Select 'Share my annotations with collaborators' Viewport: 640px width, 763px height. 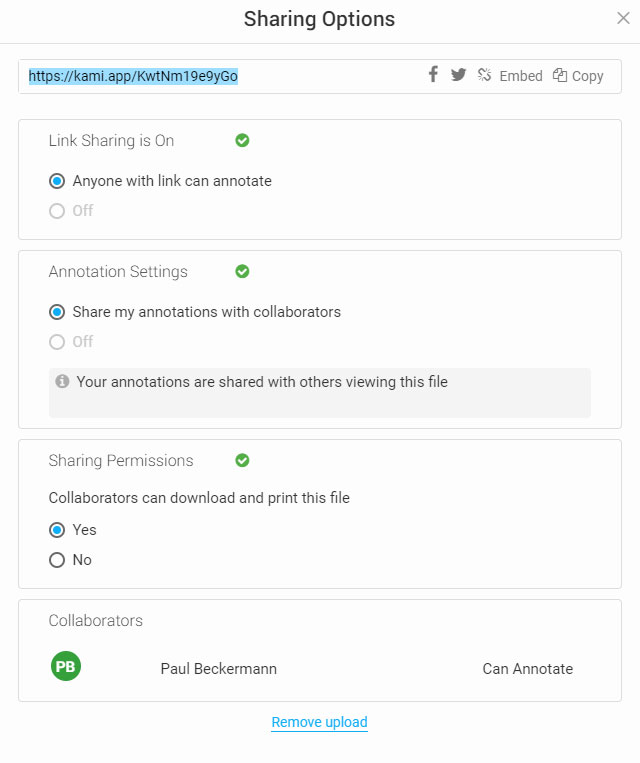(x=57, y=312)
